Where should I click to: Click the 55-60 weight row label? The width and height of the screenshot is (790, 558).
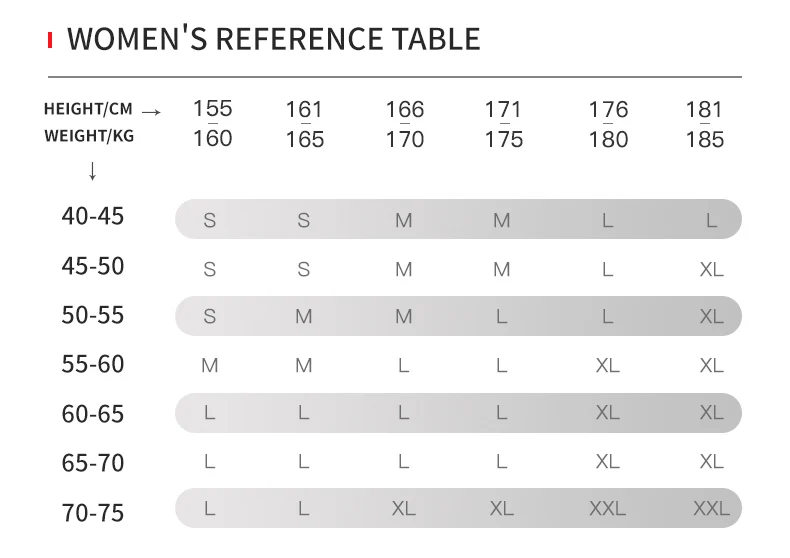tap(93, 364)
